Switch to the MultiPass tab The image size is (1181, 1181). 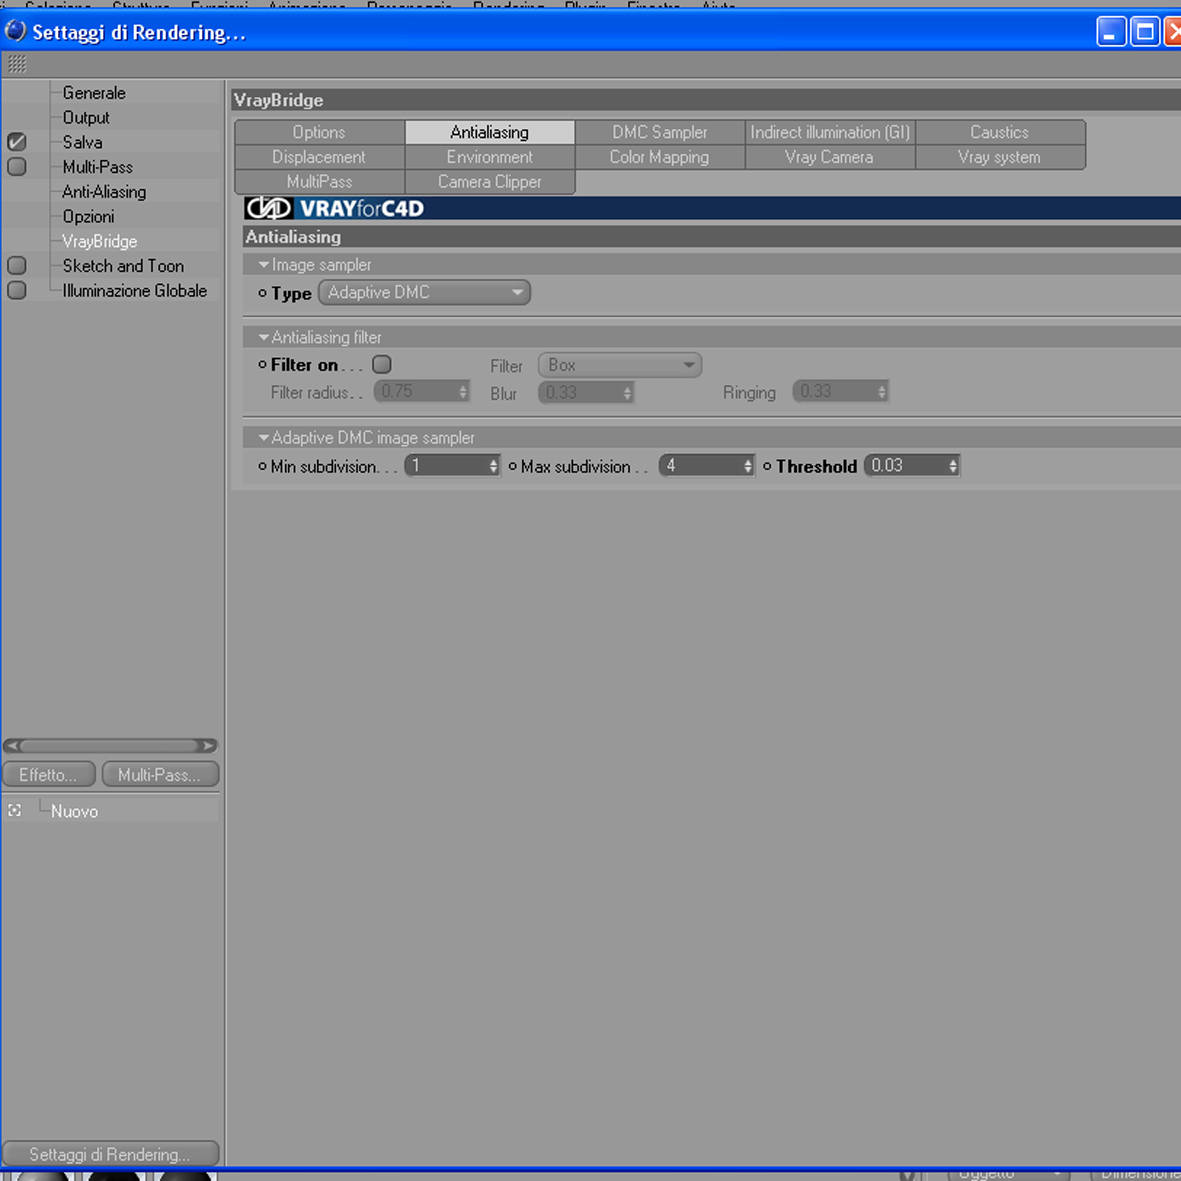pos(319,182)
